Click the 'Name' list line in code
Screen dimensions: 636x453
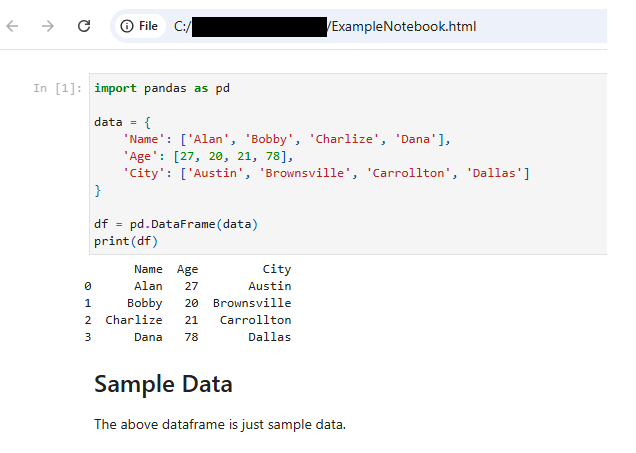point(287,139)
